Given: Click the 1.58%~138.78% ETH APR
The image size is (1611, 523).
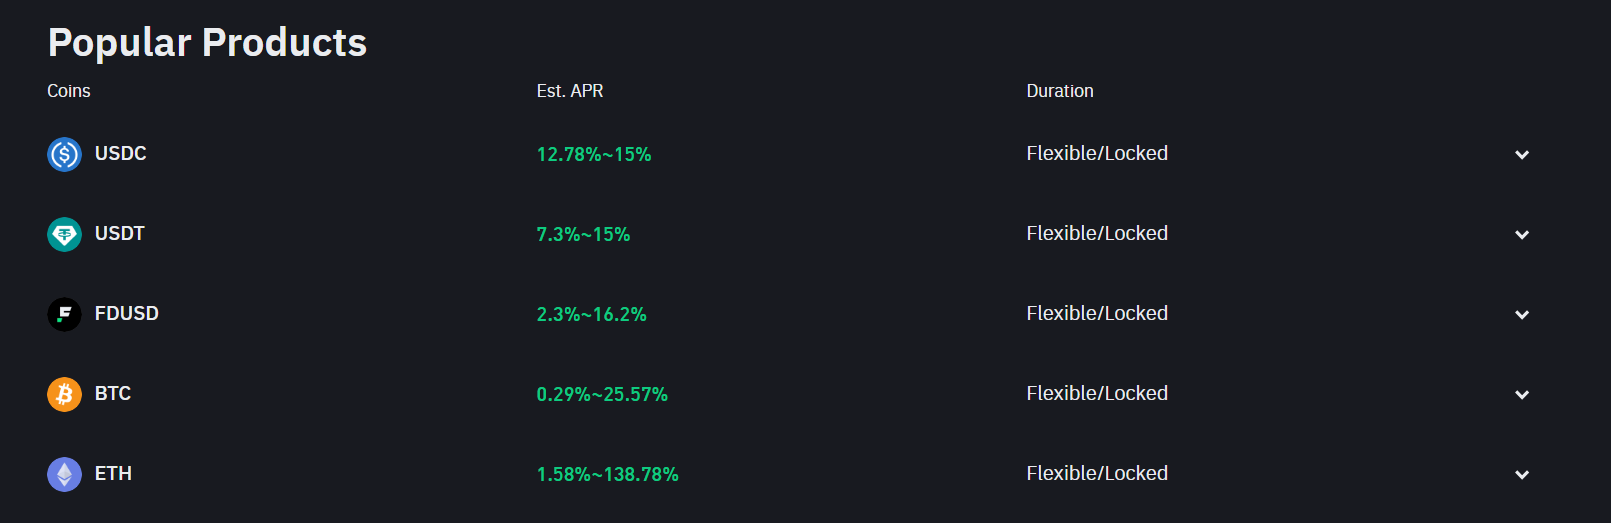Looking at the screenshot, I should tap(607, 474).
